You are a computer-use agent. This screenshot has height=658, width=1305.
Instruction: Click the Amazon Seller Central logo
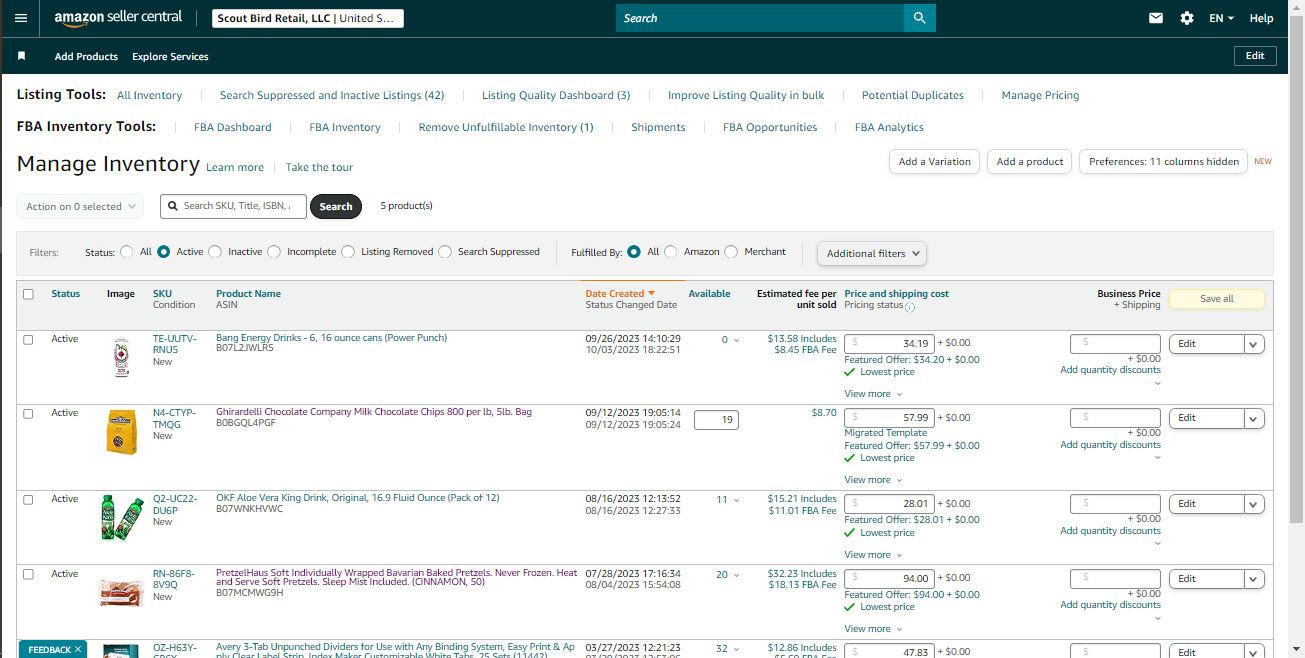point(118,18)
